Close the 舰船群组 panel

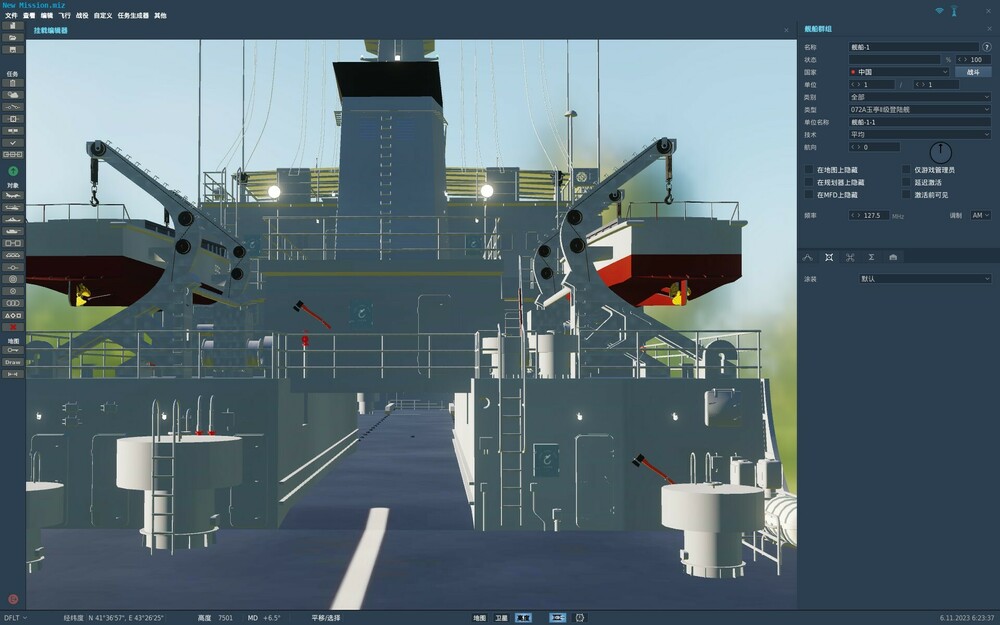990,29
